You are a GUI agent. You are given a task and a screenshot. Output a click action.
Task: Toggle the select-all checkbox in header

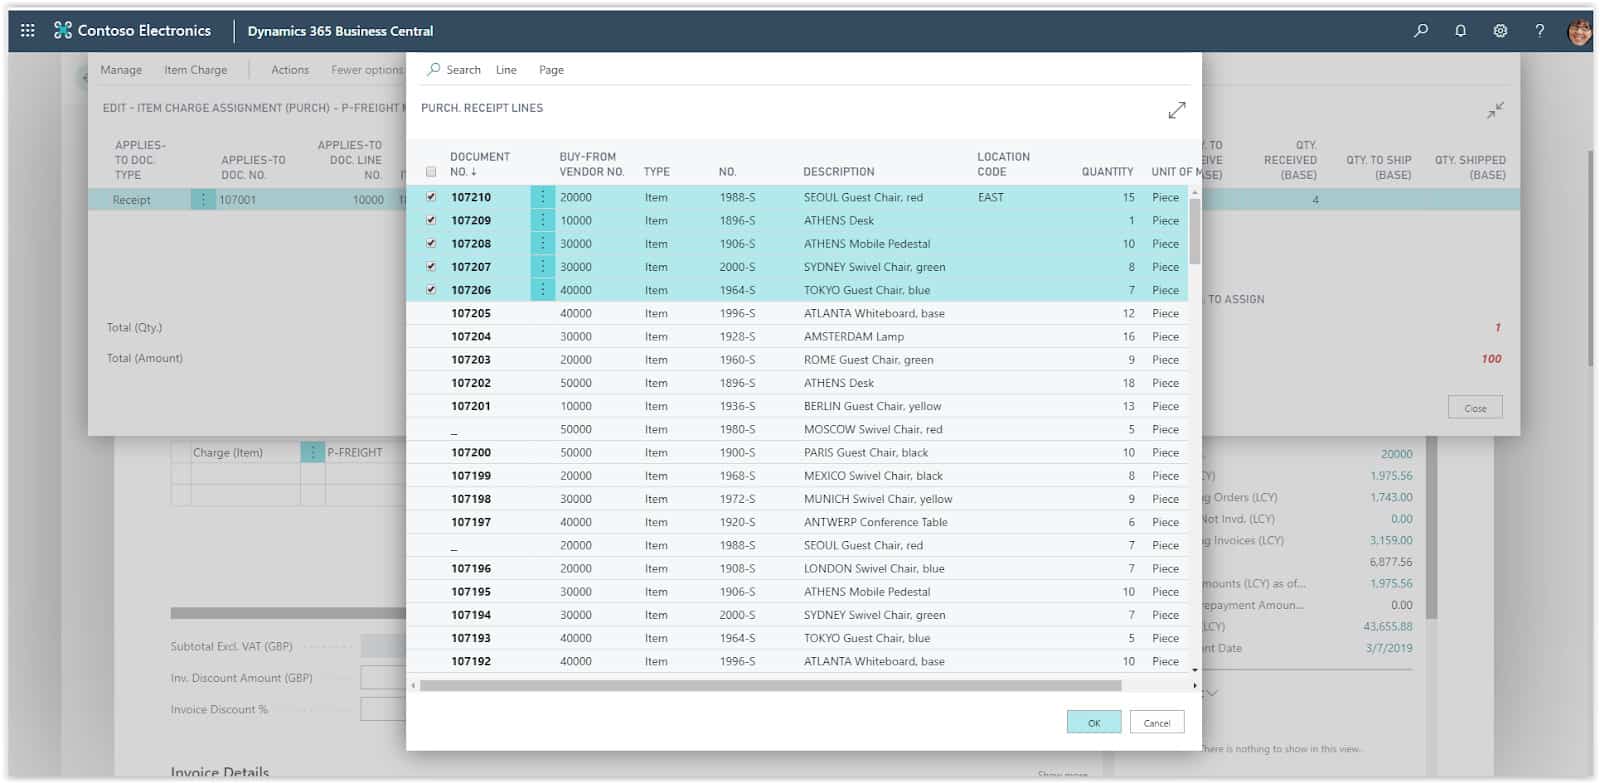click(431, 172)
